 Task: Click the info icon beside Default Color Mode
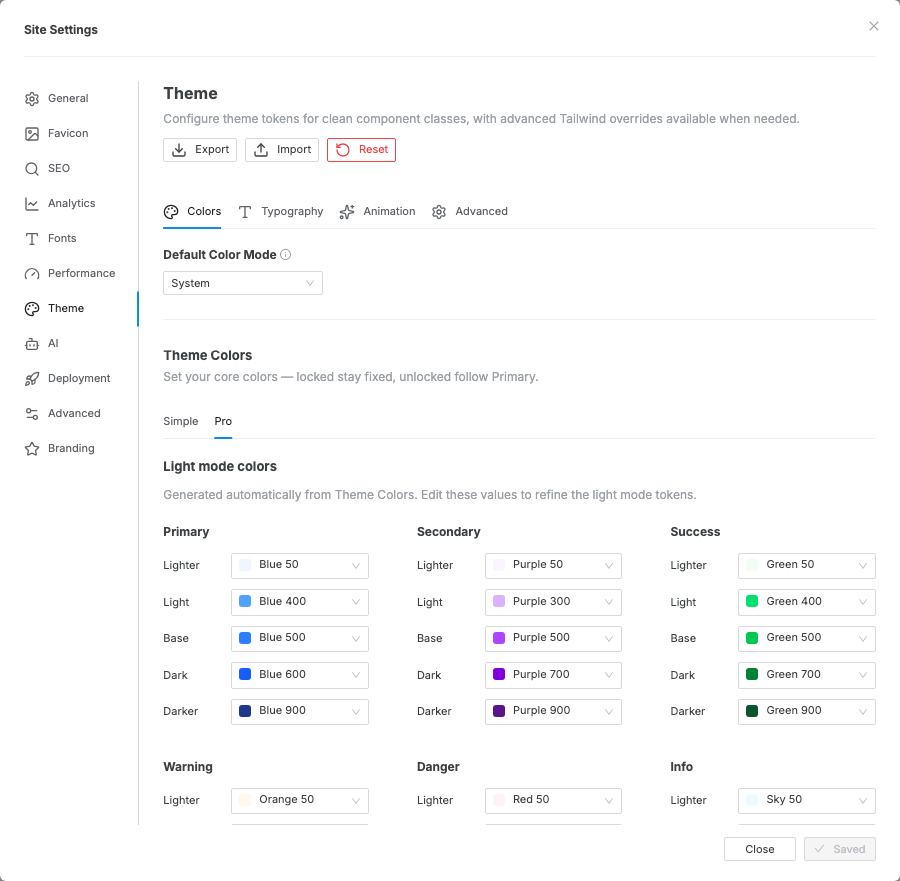click(285, 254)
